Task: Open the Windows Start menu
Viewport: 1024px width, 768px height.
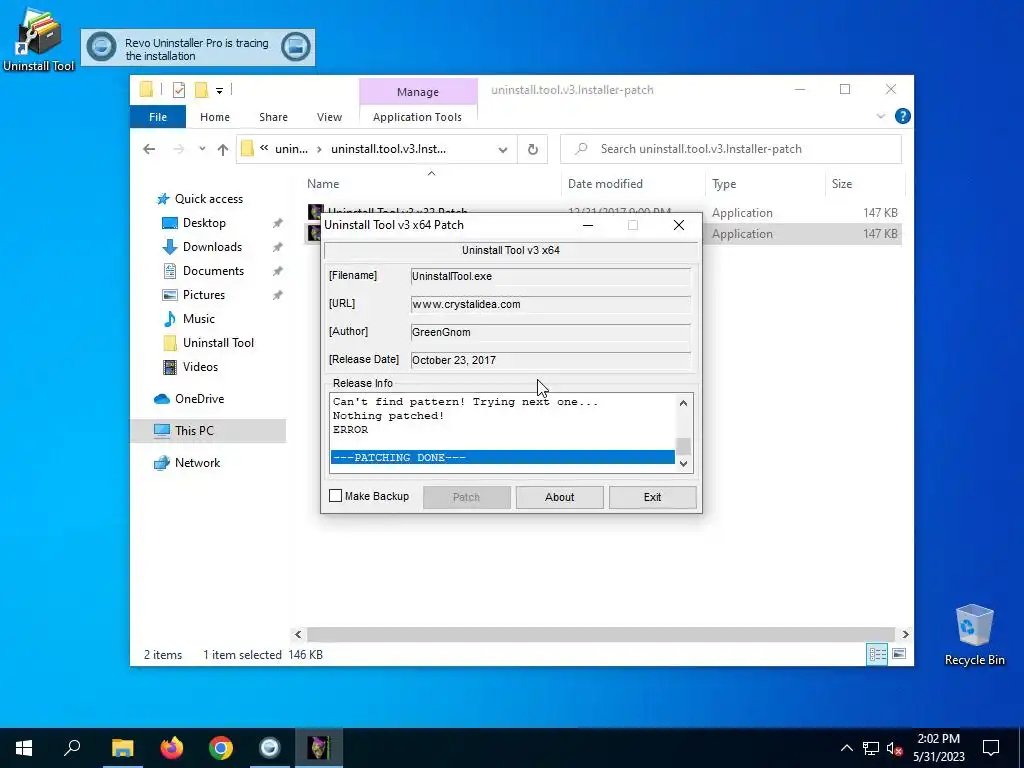Action: point(24,748)
